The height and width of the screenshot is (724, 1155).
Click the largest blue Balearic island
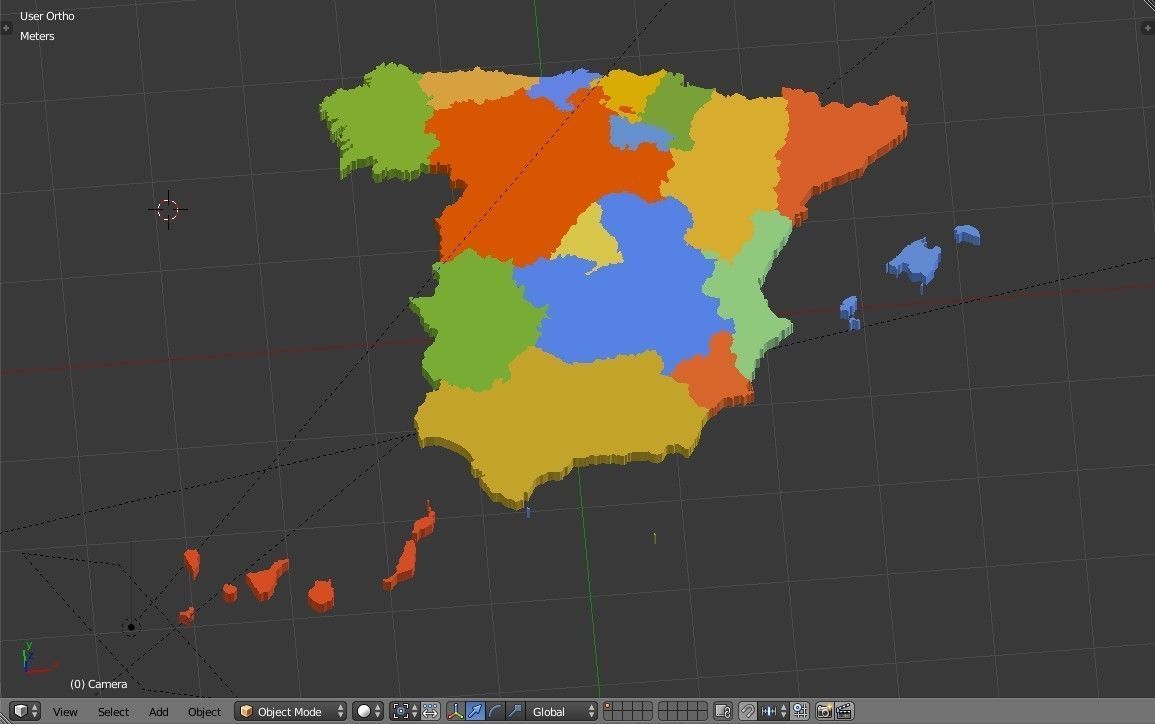point(915,261)
